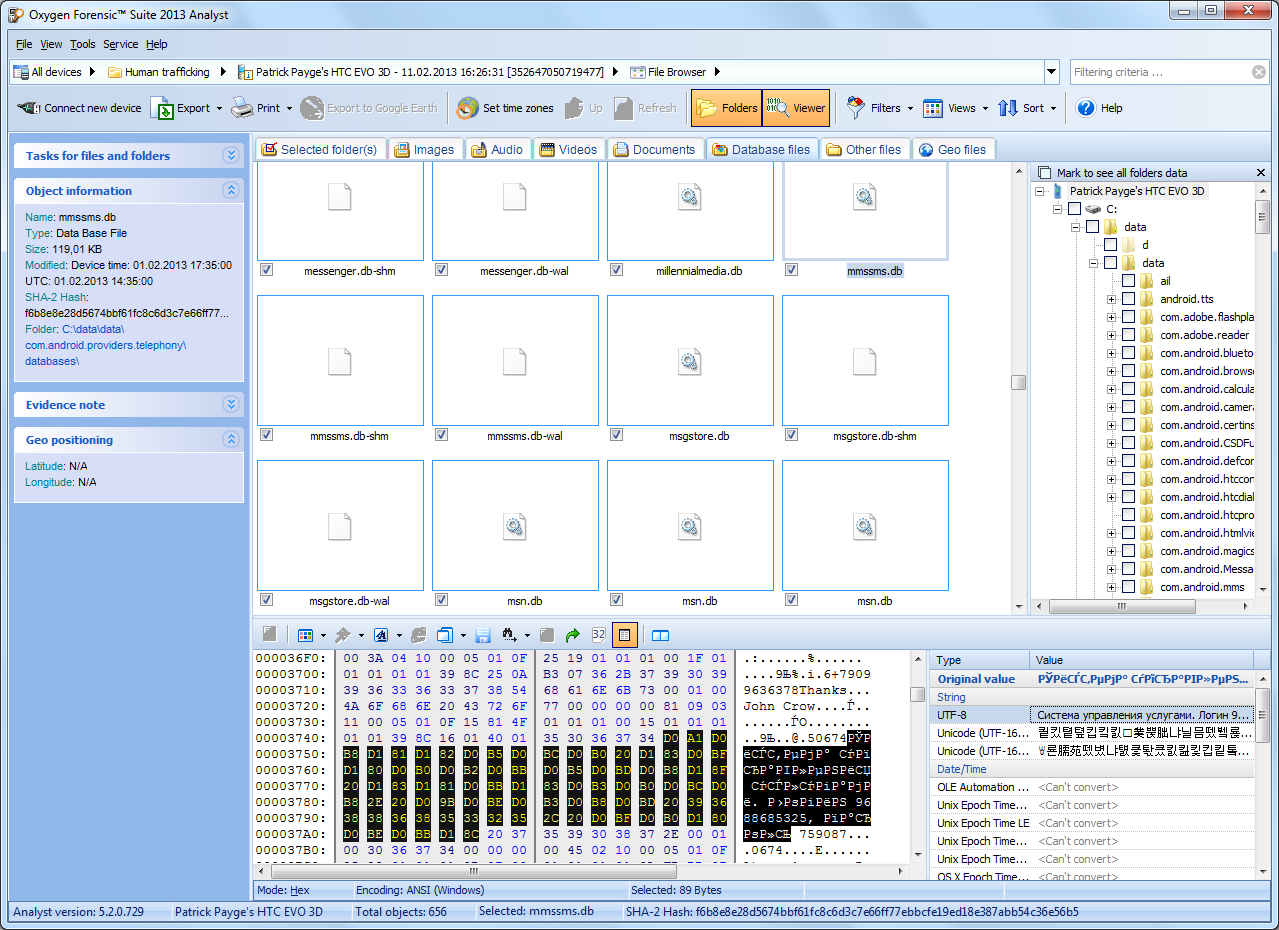Toggle the Folders panel button
Image resolution: width=1279 pixels, height=930 pixels.
coord(726,108)
